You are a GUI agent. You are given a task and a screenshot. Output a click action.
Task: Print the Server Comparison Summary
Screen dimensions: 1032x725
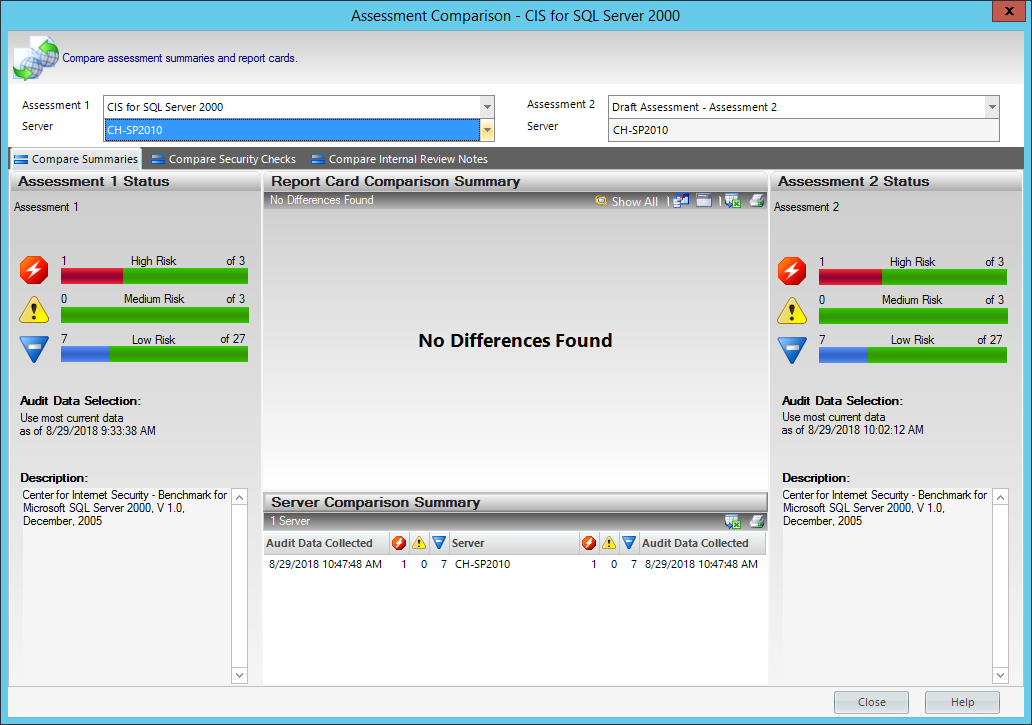757,521
